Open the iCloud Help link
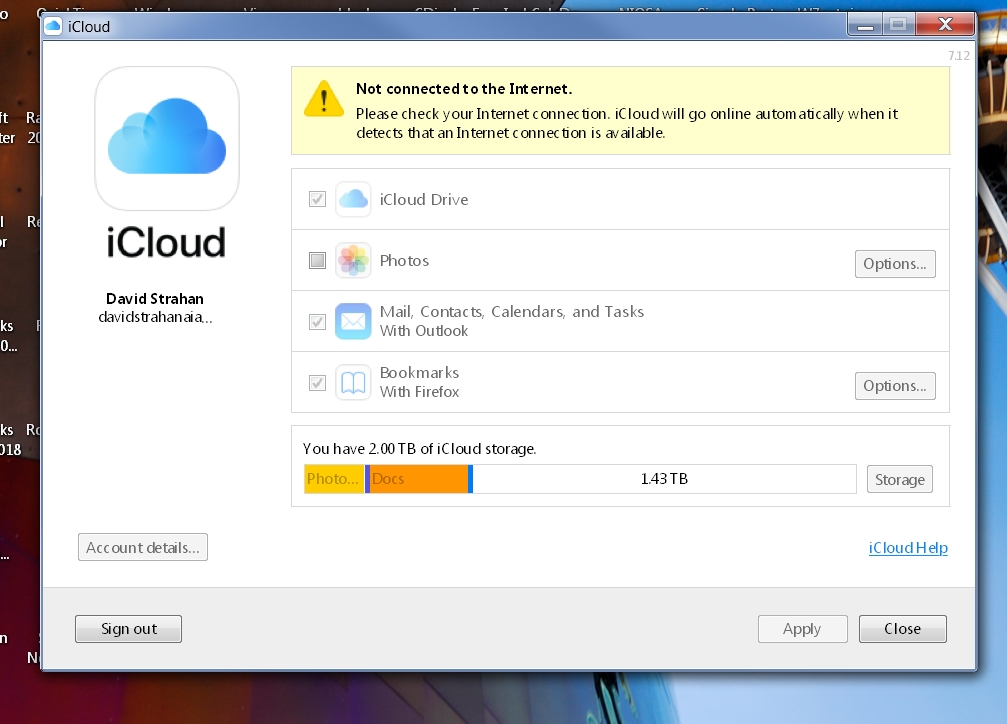This screenshot has width=1007, height=724. (908, 548)
